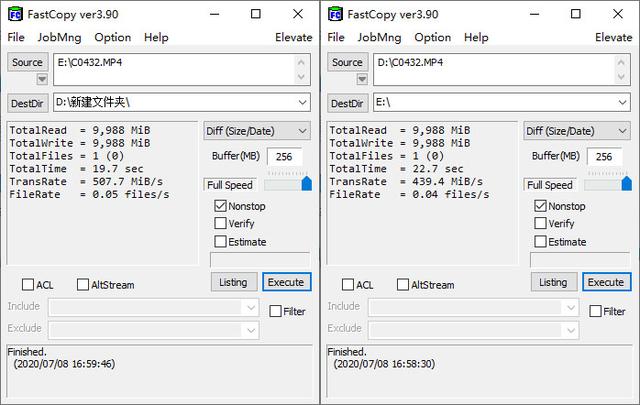The height and width of the screenshot is (405, 640).
Task: Open Source history arrow in right window
Action: pyautogui.click(x=362, y=79)
